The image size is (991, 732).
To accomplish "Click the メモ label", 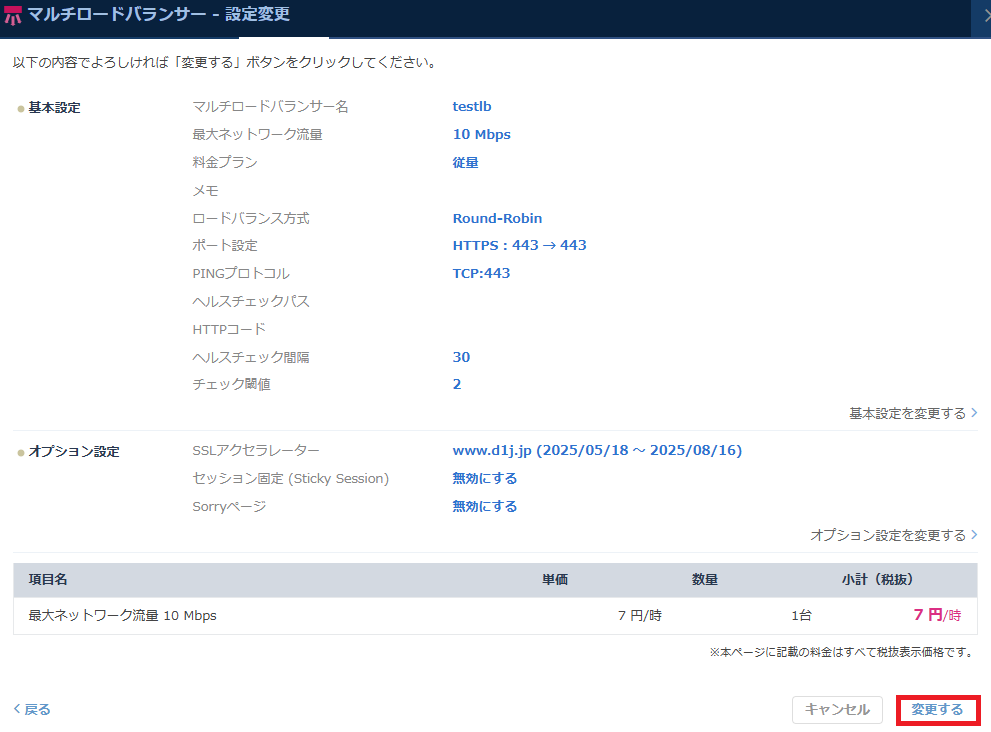I will tap(205, 190).
